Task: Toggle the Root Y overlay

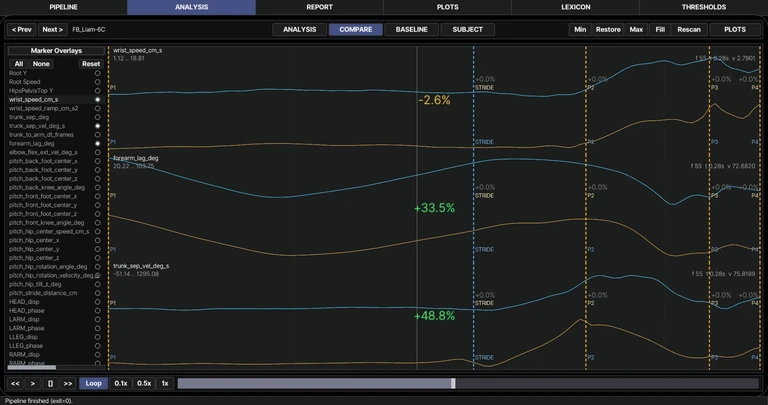Action: coord(97,73)
